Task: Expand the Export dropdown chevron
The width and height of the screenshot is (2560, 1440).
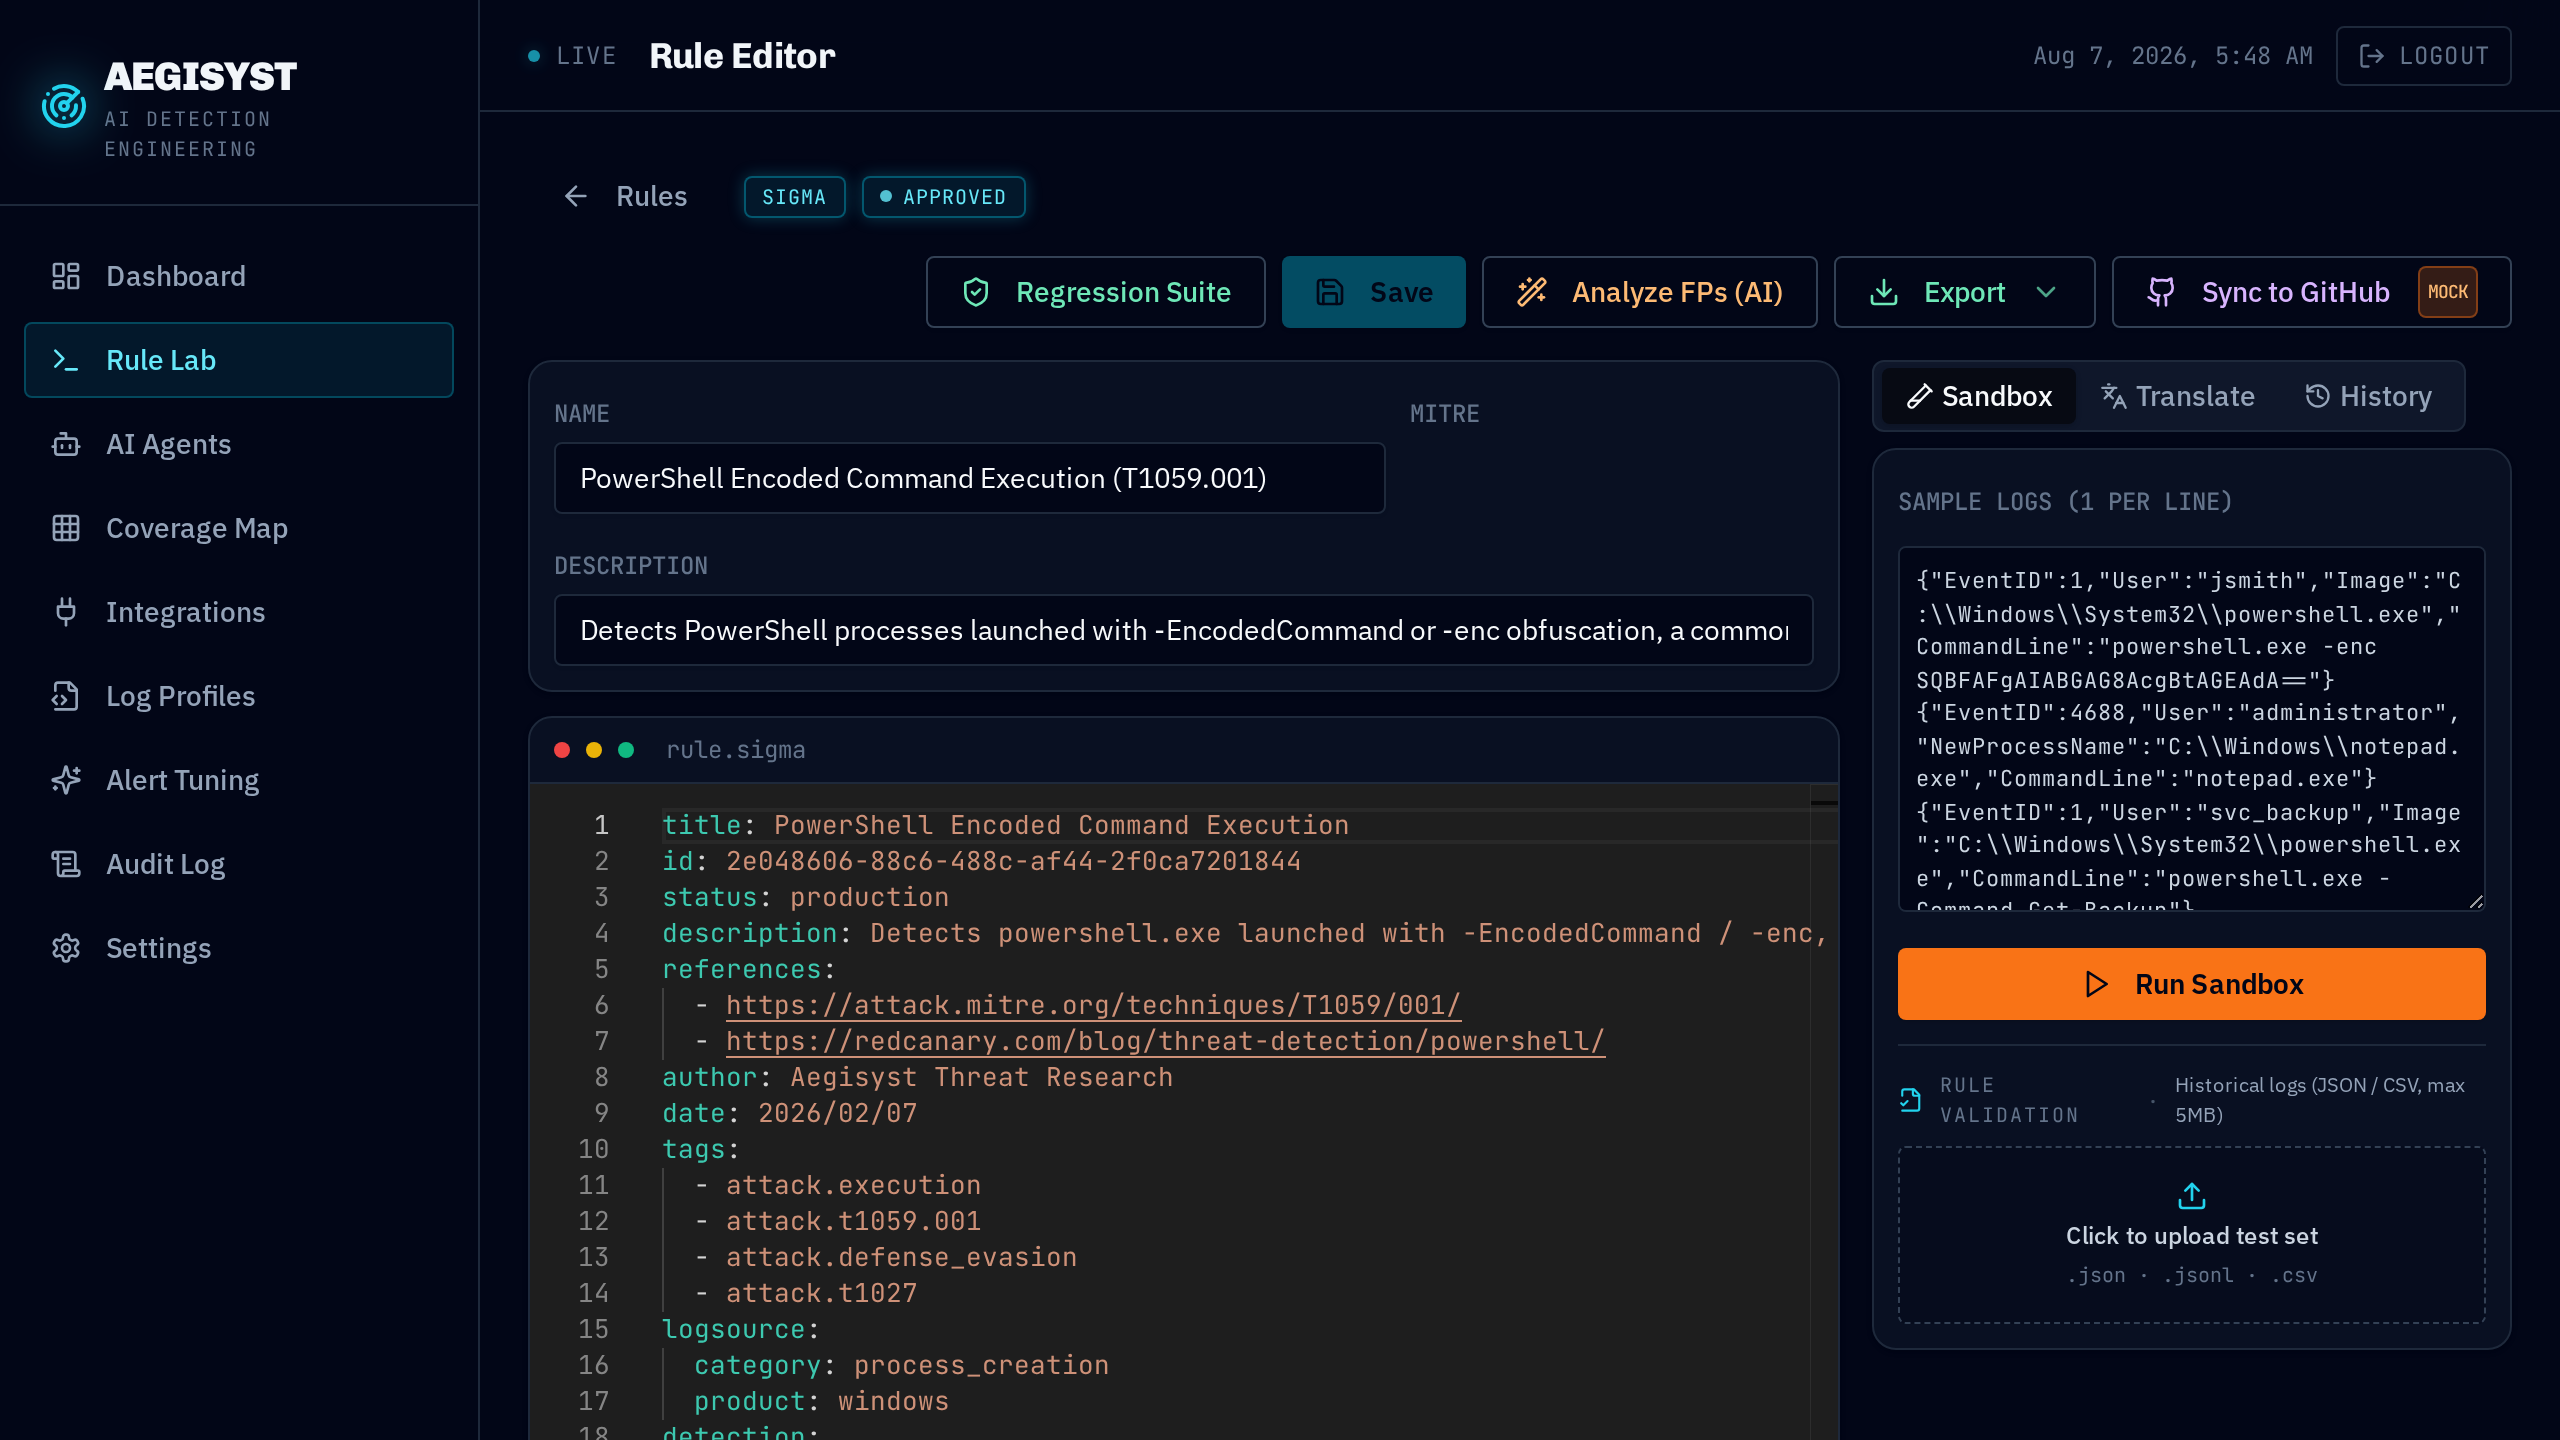Action: pos(2046,292)
